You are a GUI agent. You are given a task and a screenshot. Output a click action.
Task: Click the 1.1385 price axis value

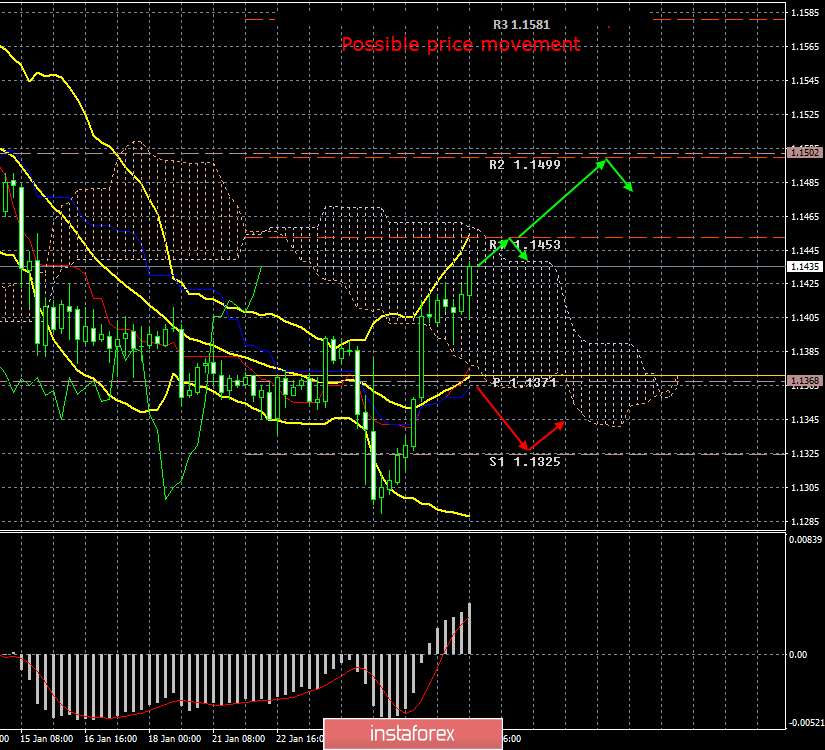[805, 352]
